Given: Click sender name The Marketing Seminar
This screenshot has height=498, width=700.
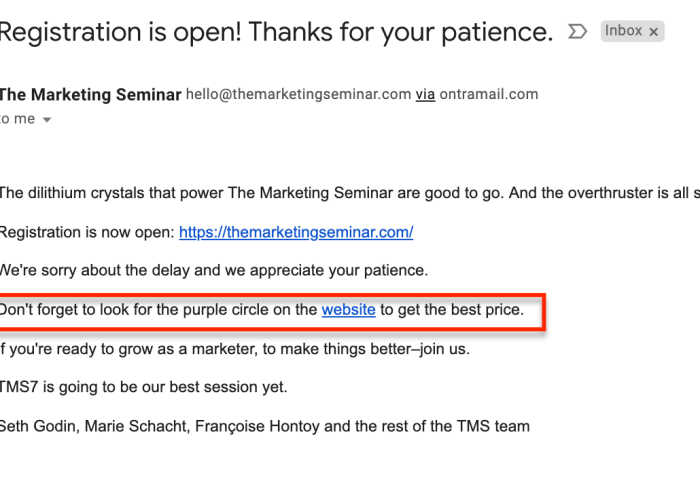Looking at the screenshot, I should [x=90, y=95].
